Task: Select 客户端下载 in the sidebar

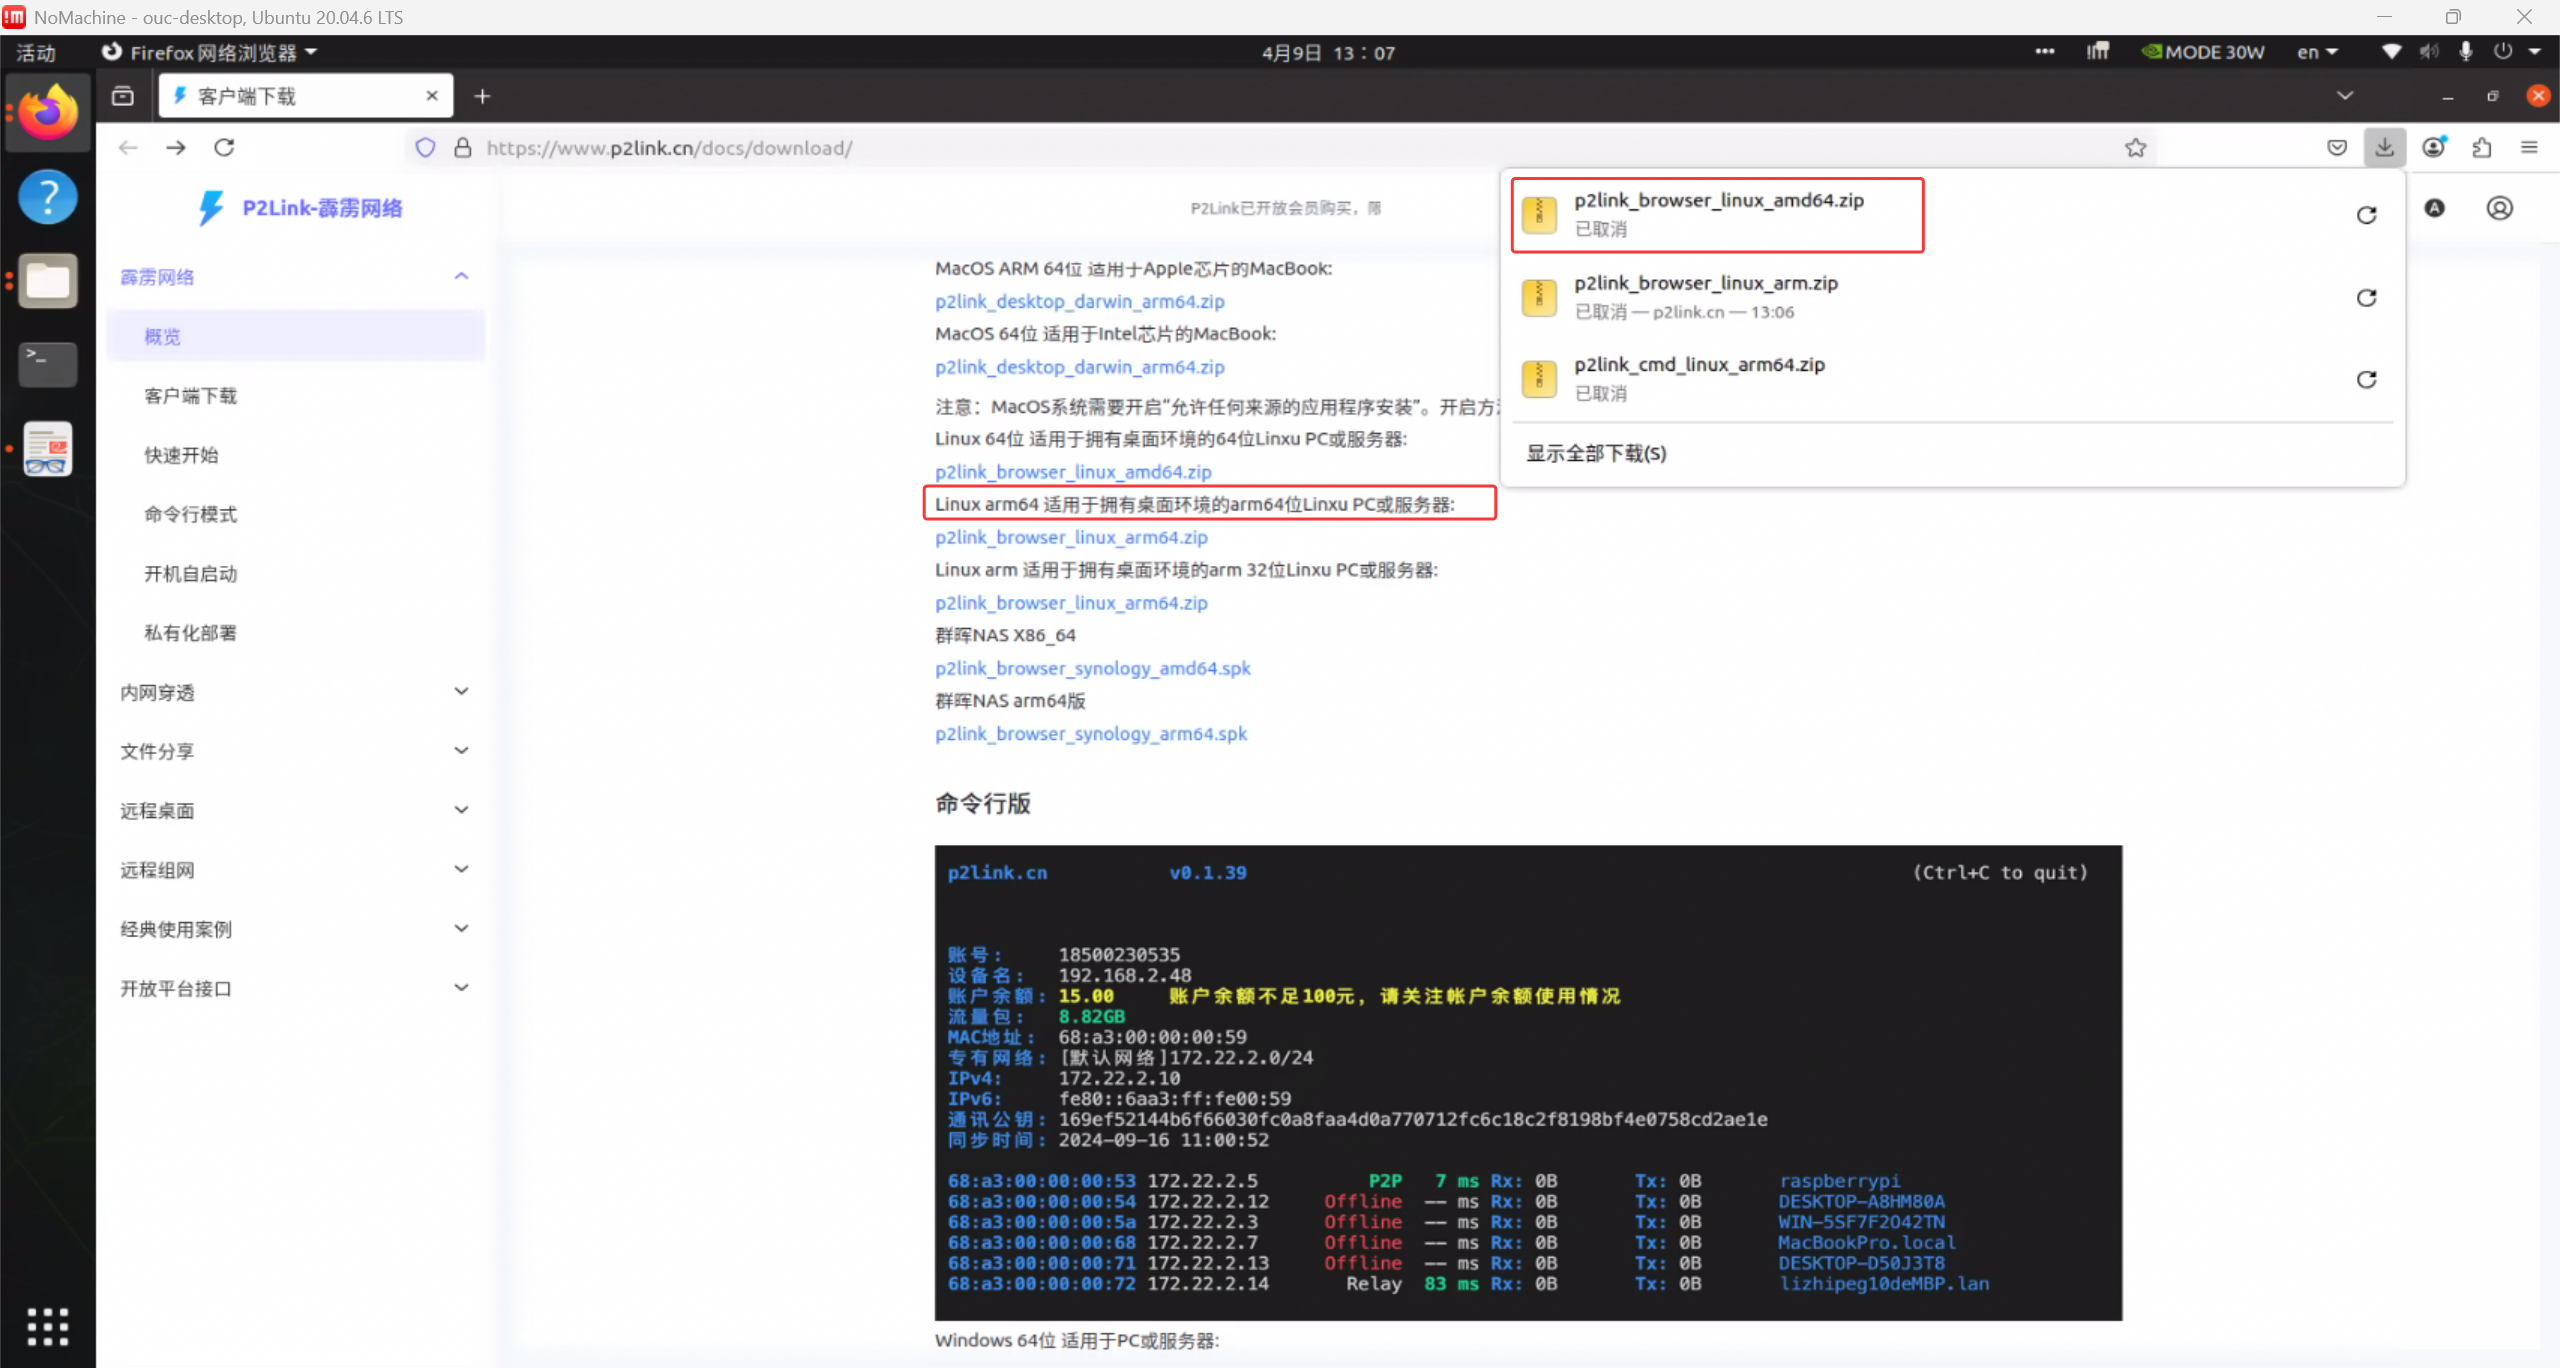Action: [190, 396]
